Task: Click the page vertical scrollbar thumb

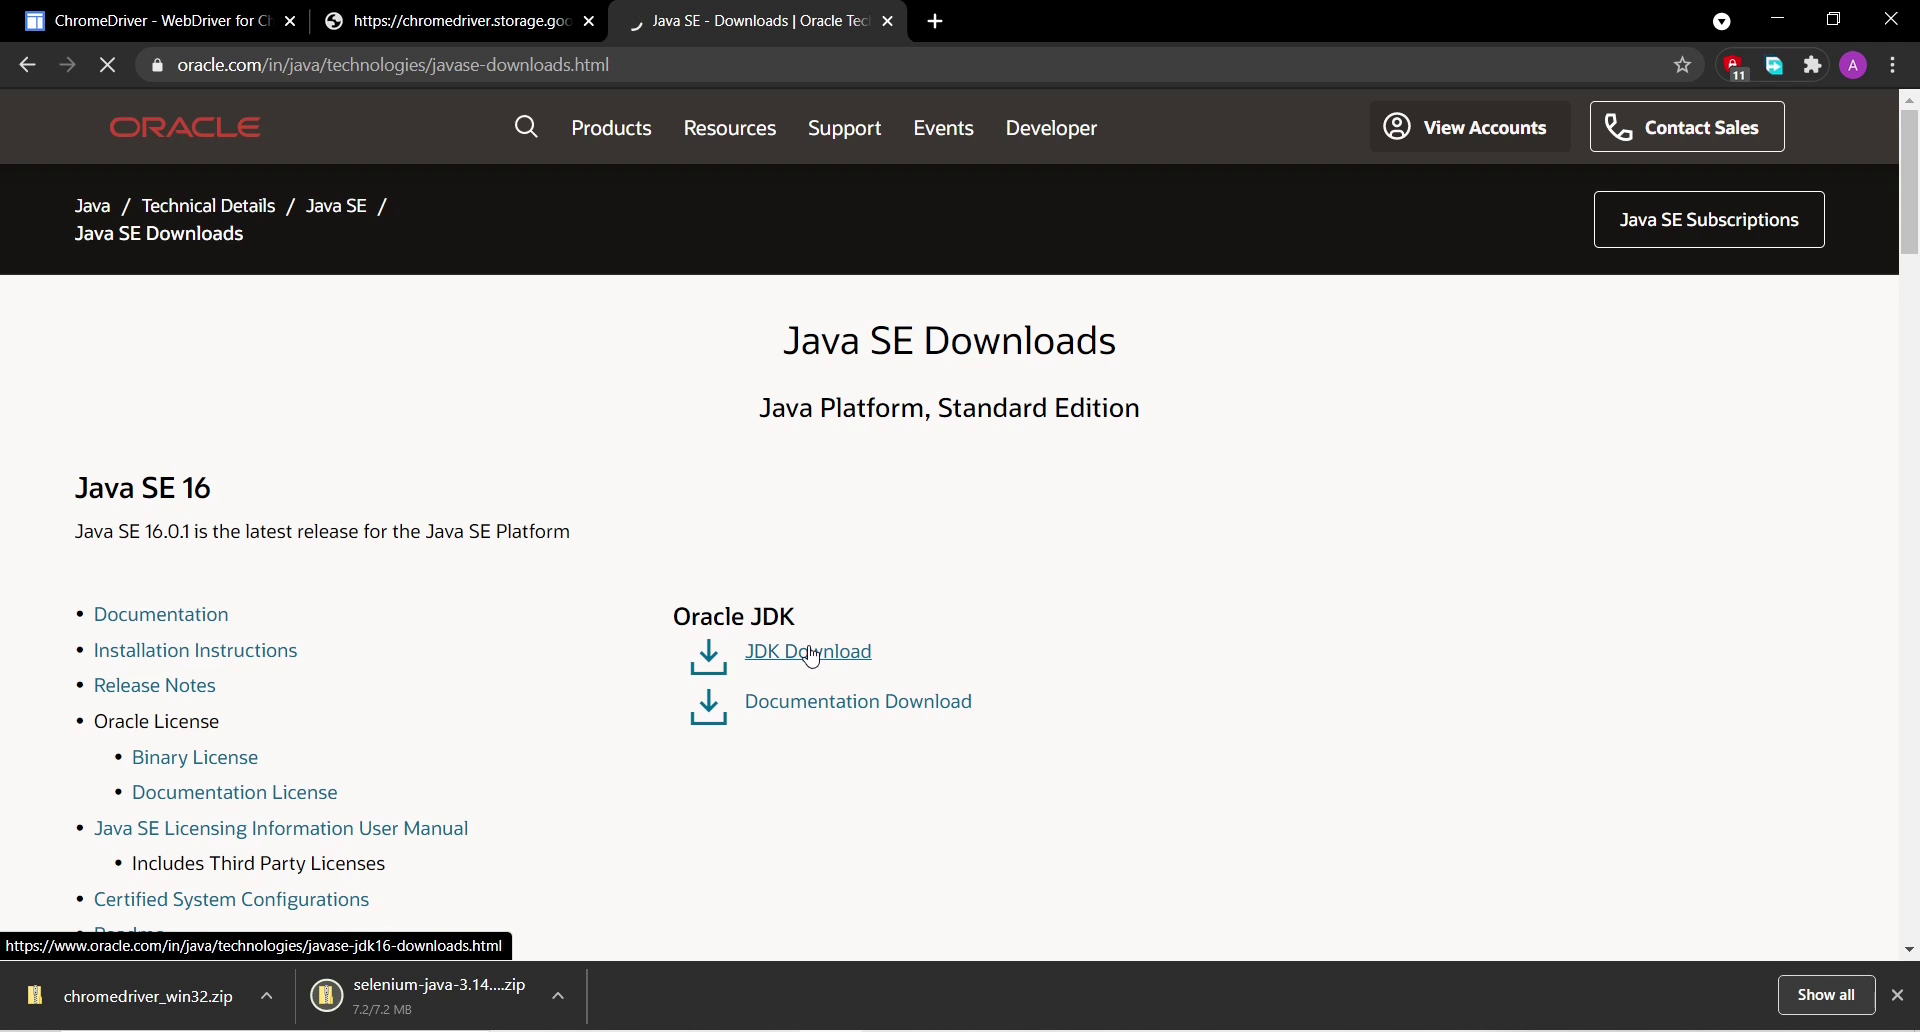Action: point(1910,183)
